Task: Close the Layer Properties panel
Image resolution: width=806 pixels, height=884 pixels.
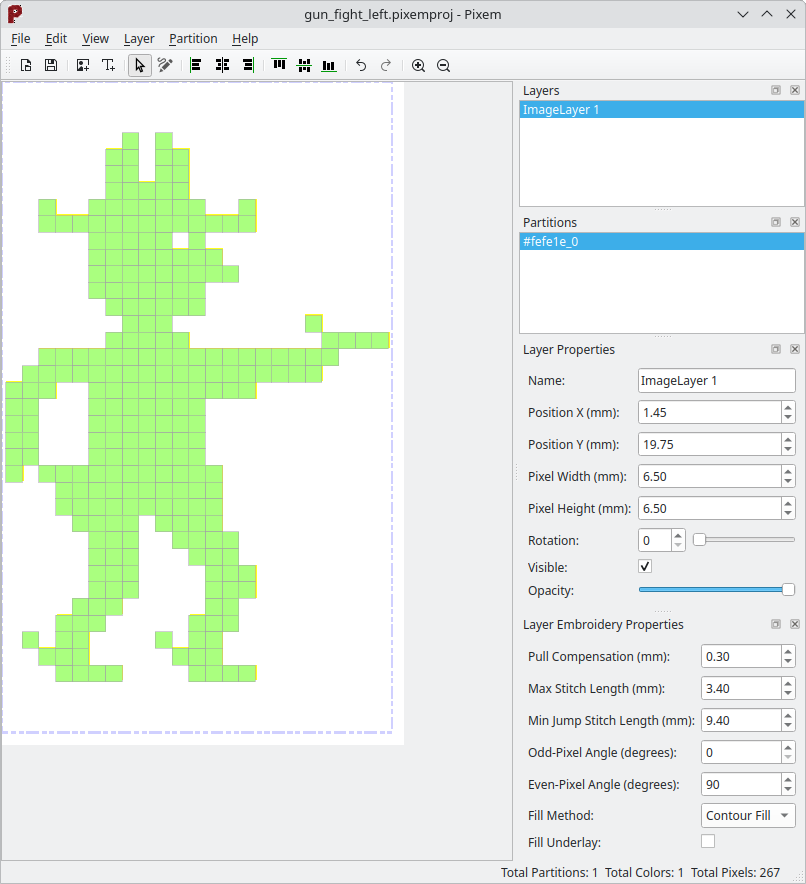Action: 795,349
